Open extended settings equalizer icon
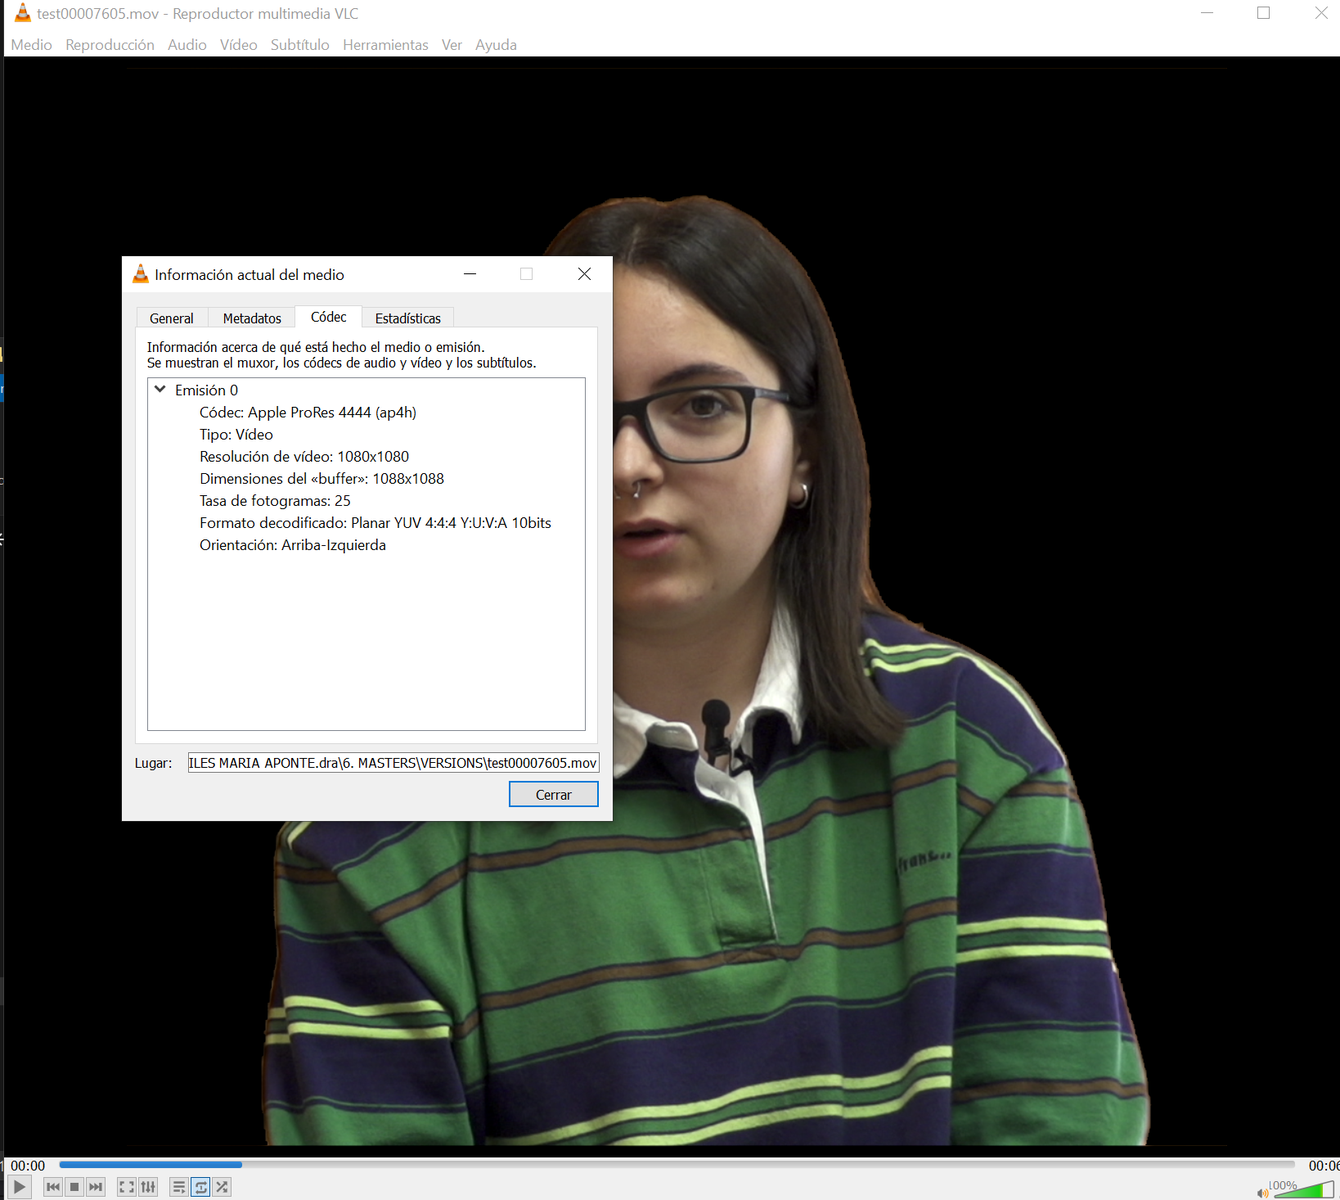The image size is (1340, 1200). (x=148, y=1187)
